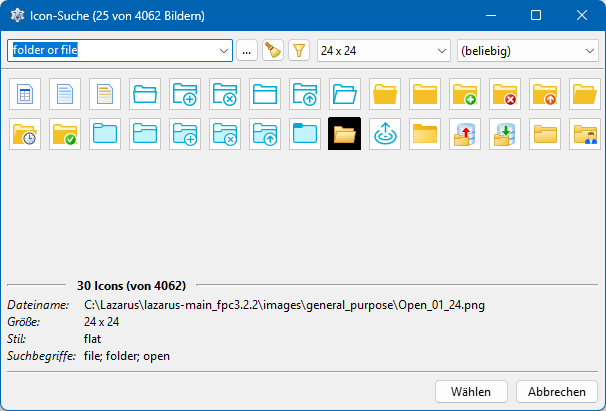
Task: Expand the search keyword history dropdown
Action: click(x=223, y=51)
